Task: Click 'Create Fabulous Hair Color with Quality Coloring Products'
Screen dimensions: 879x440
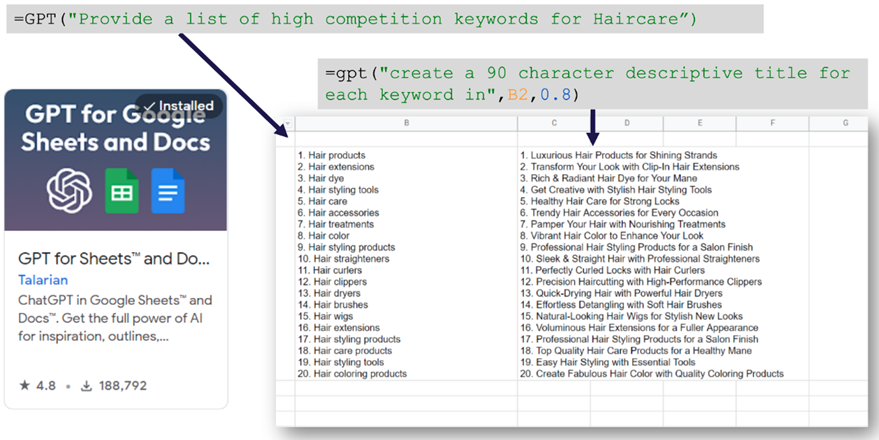Action: point(660,374)
